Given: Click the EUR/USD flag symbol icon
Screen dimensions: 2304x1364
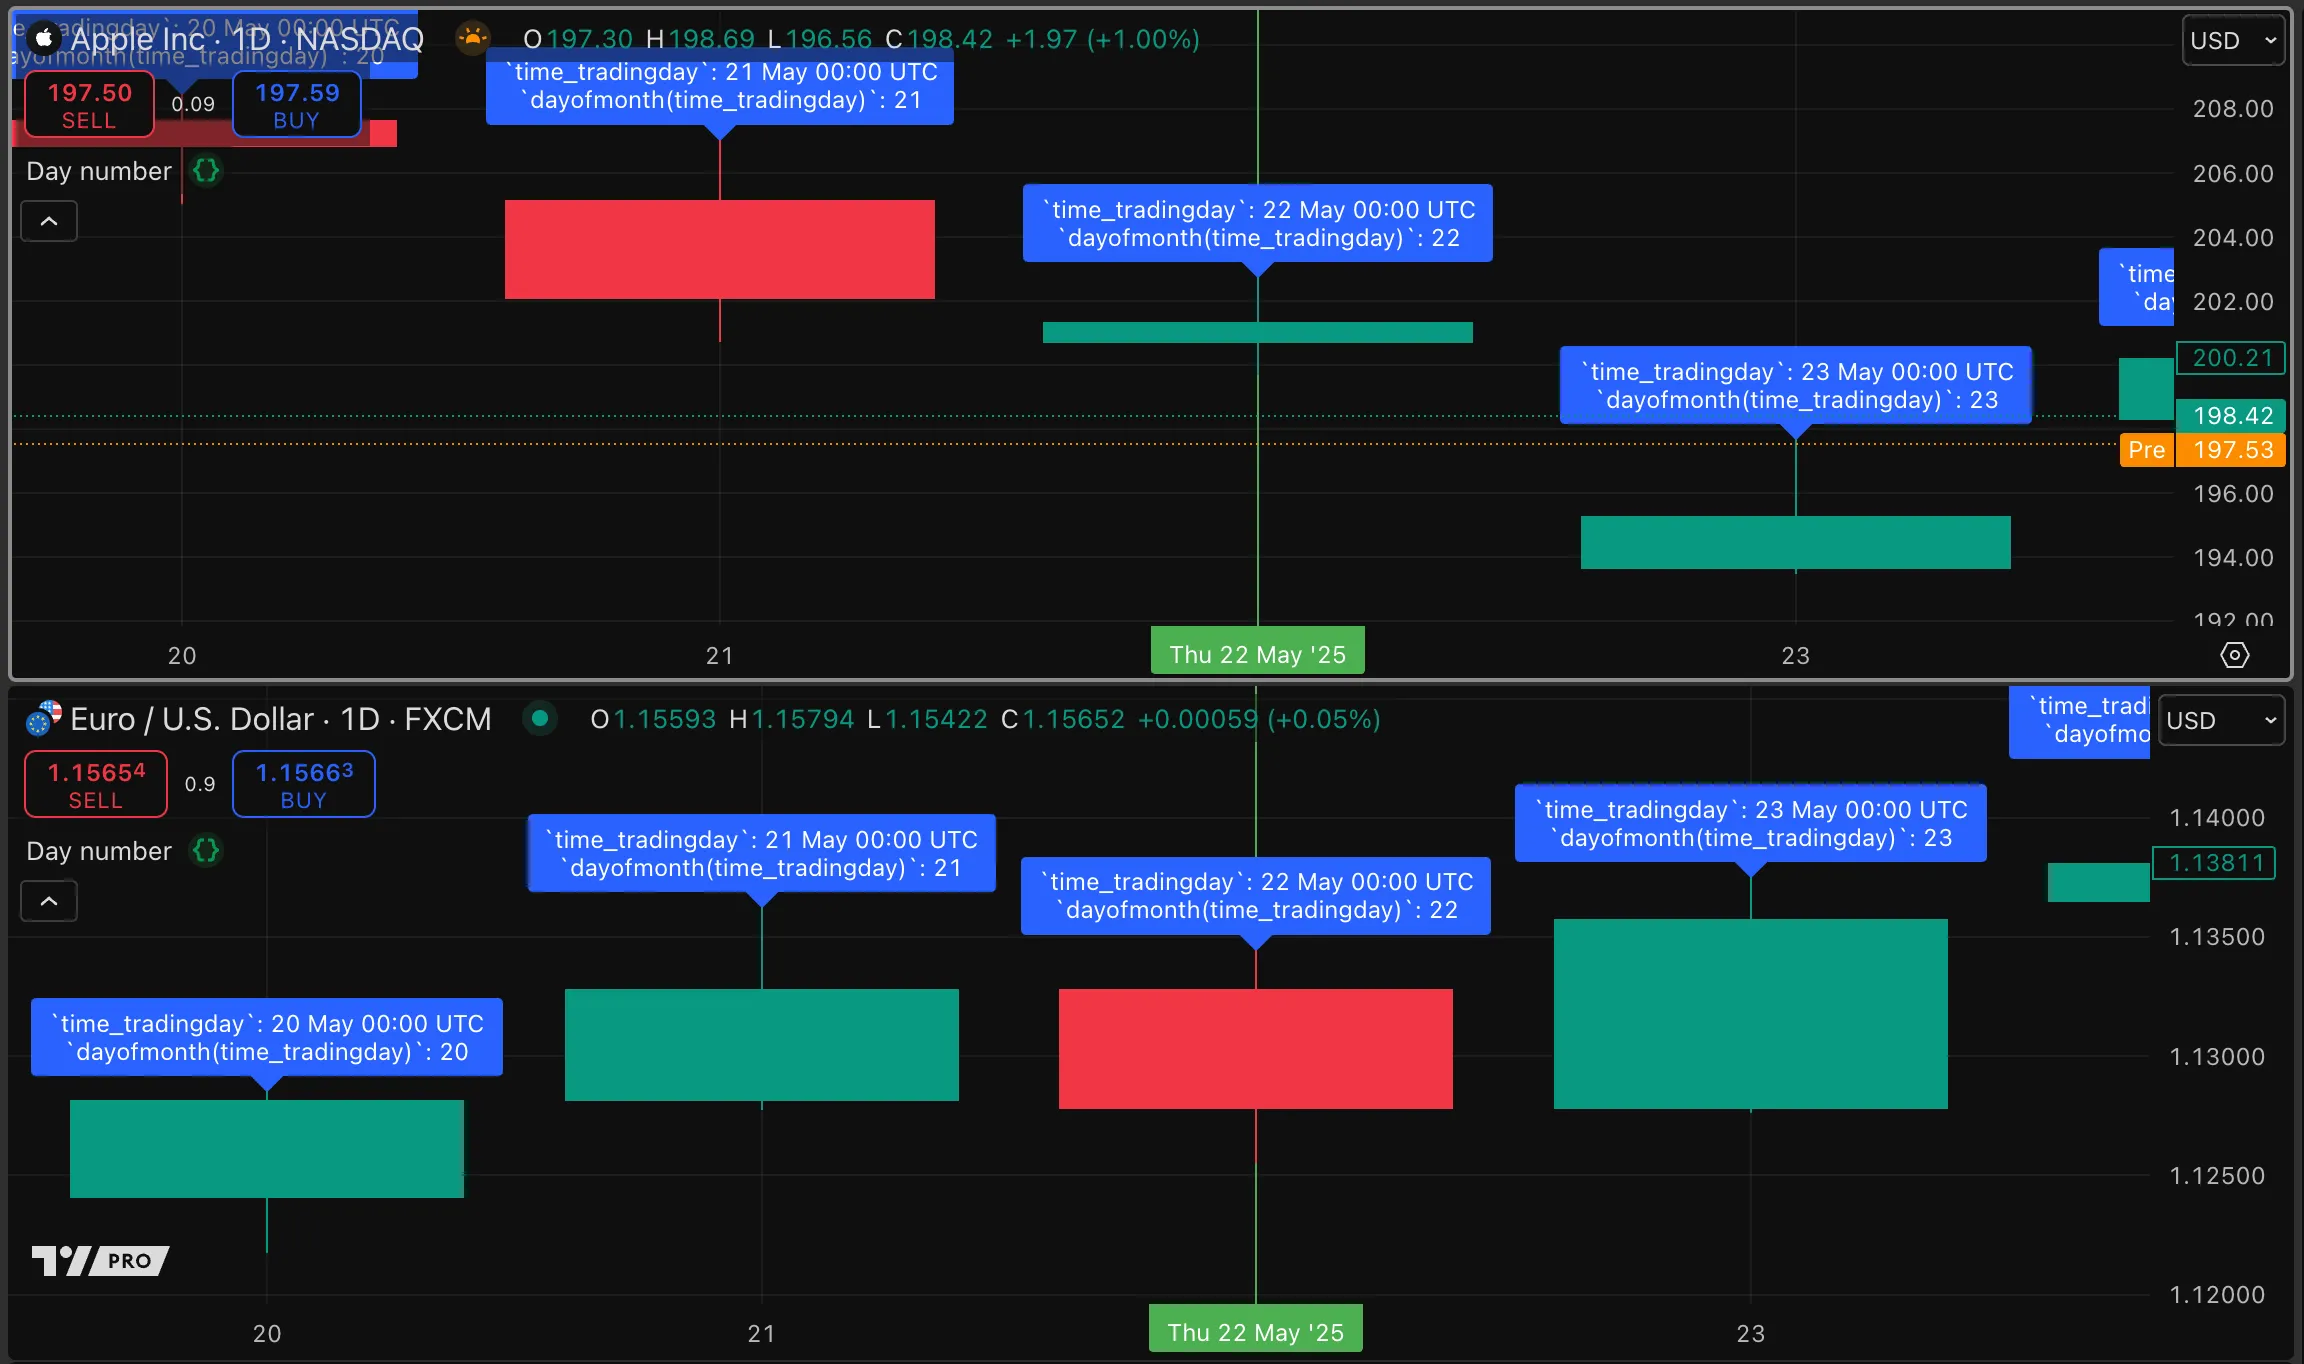Looking at the screenshot, I should (43, 719).
